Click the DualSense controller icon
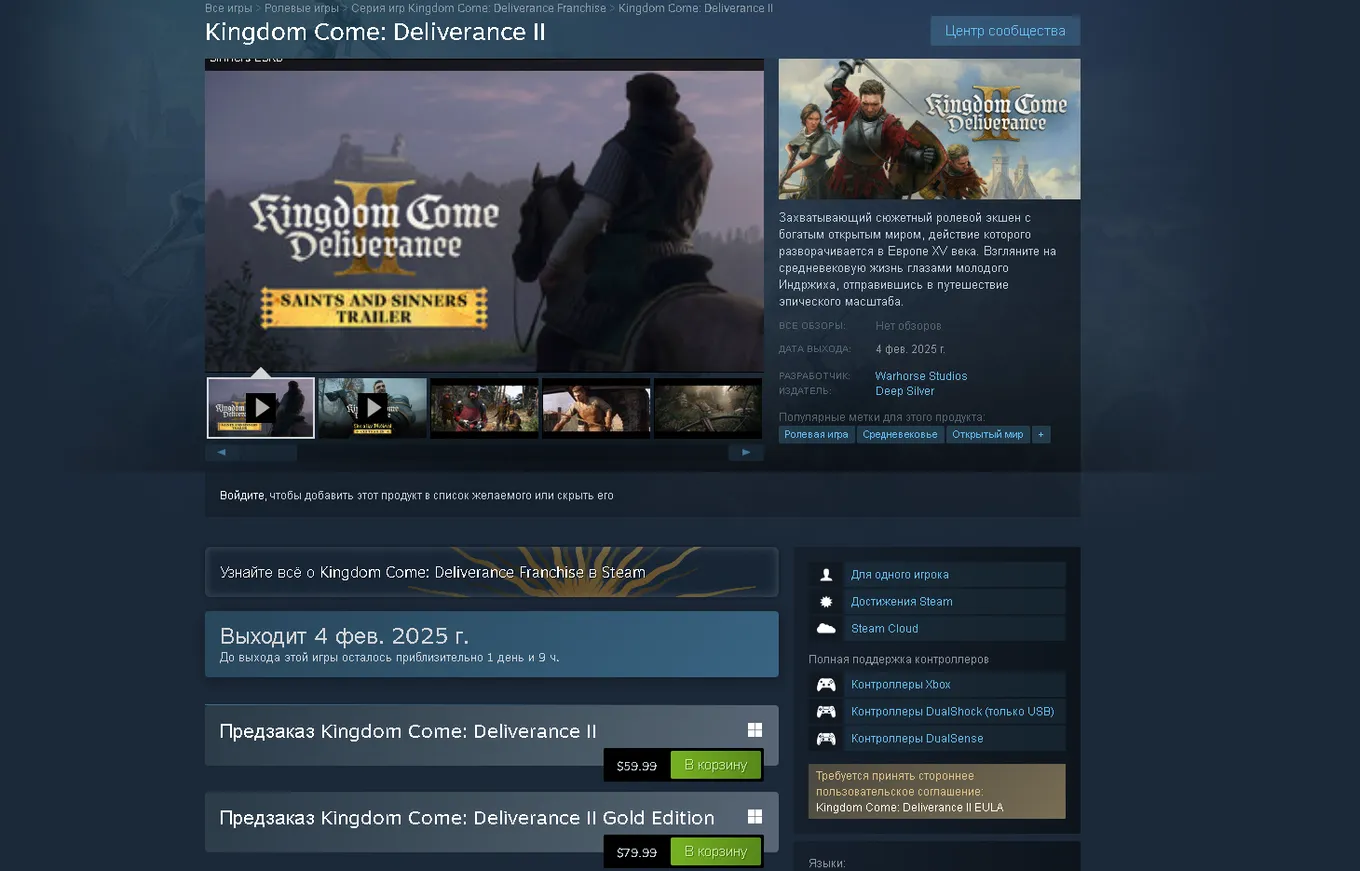Screen dimensions: 1360x871 point(826,739)
